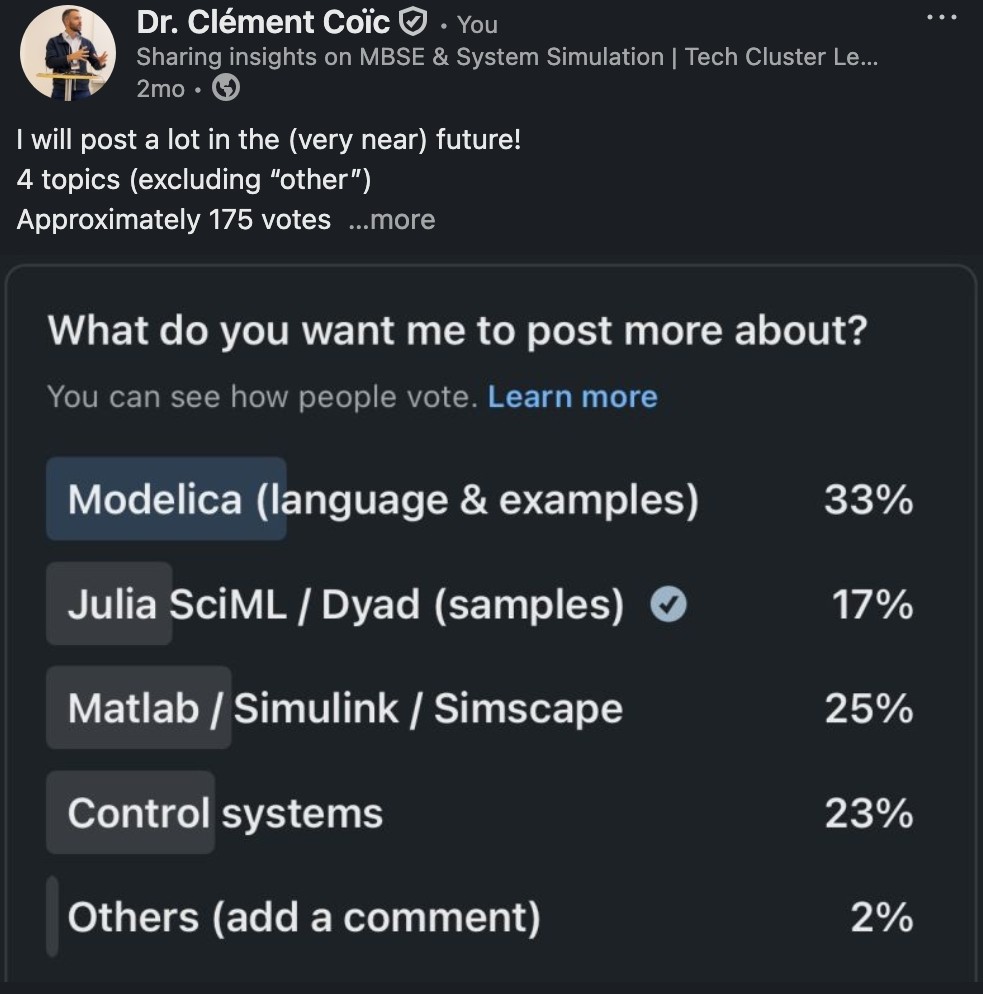Select the Modelica (language & examples) option
The width and height of the screenshot is (983, 994).
click(x=383, y=499)
